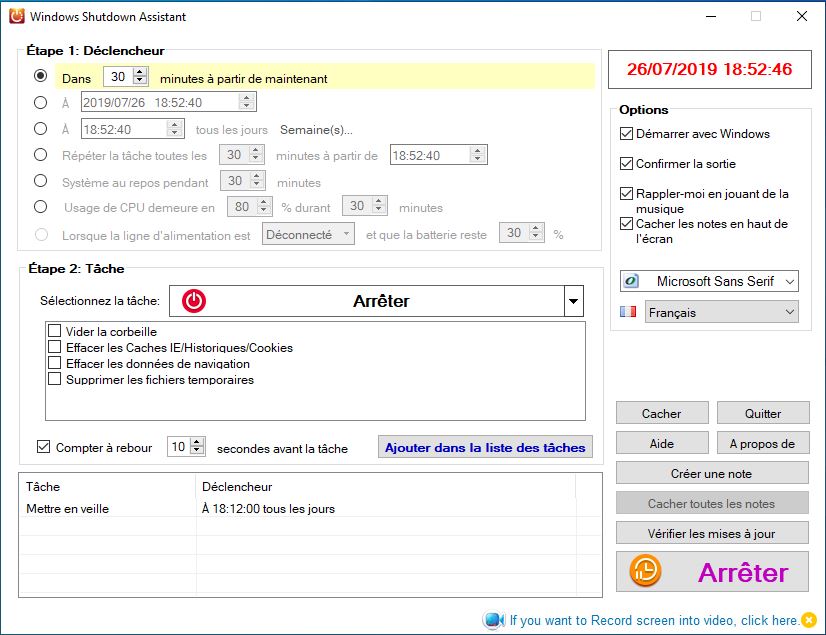The width and height of the screenshot is (826, 635).
Task: Uncheck 'Démarrer avec Windows'
Action: pos(626,133)
